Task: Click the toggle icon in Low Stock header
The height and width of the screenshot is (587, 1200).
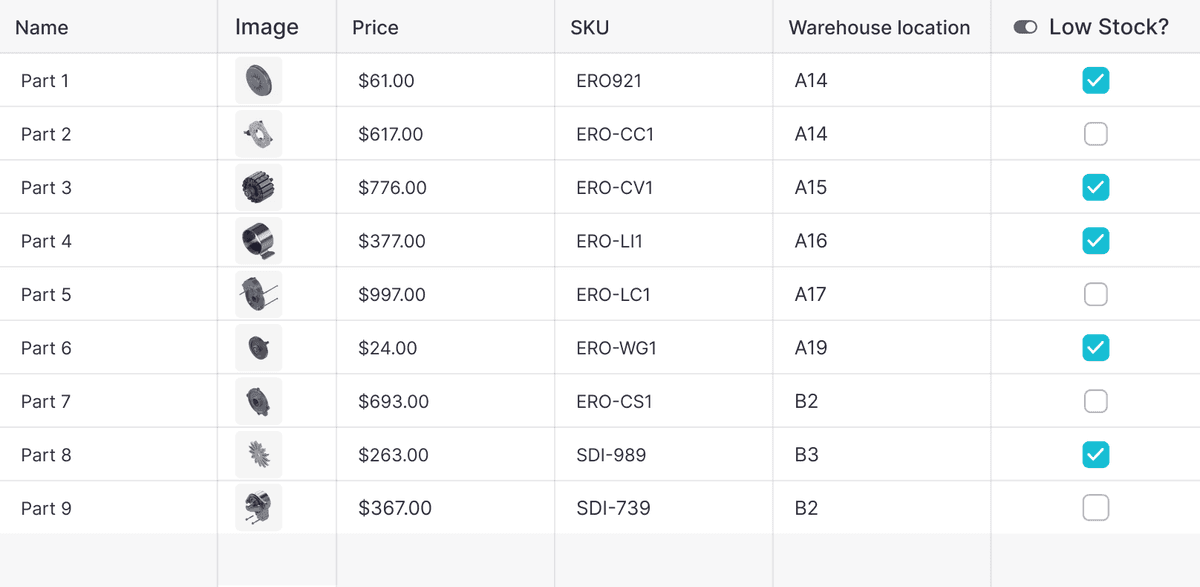Action: coord(1025,28)
